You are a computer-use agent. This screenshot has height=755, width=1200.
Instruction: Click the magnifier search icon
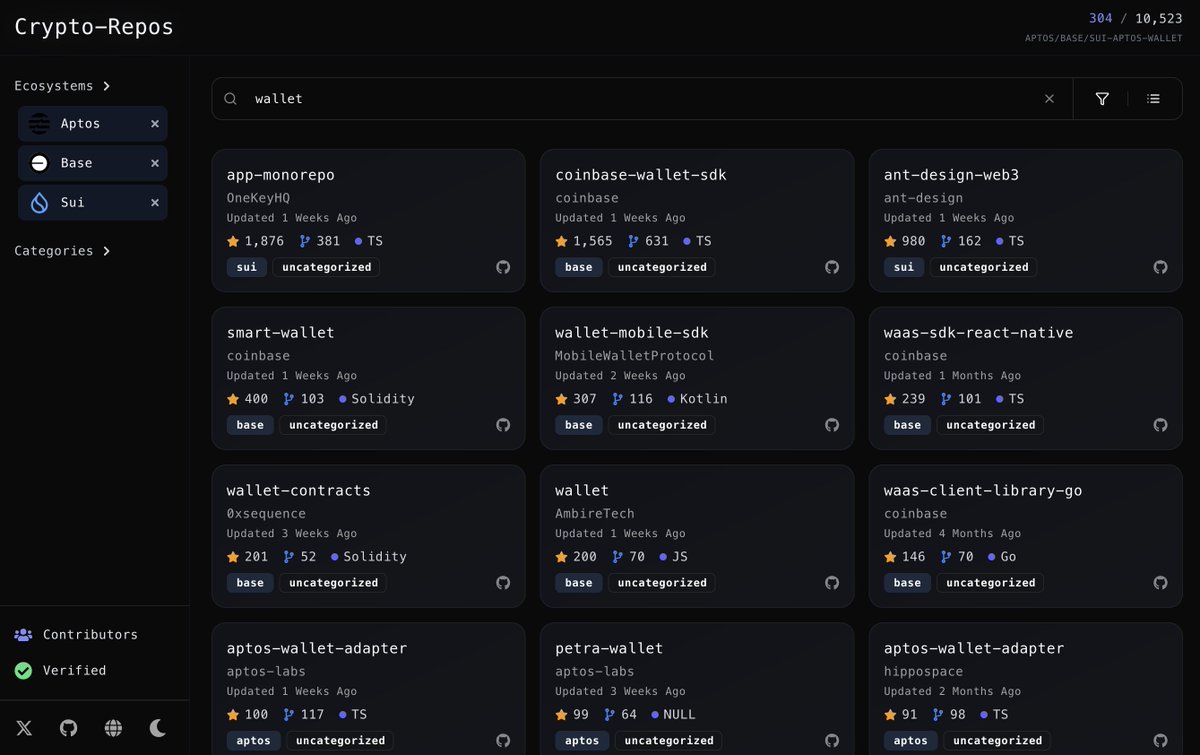click(x=231, y=99)
